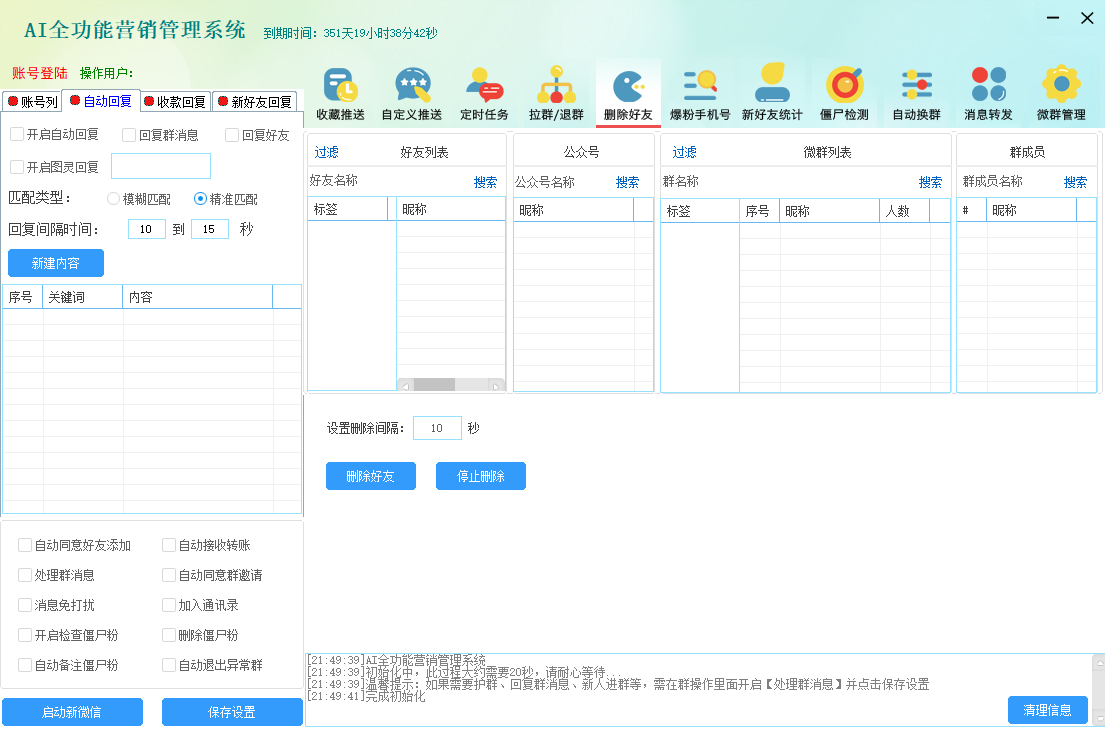Click friend list scrollbar left arrow
This screenshot has width=1105, height=740.
tap(405, 386)
